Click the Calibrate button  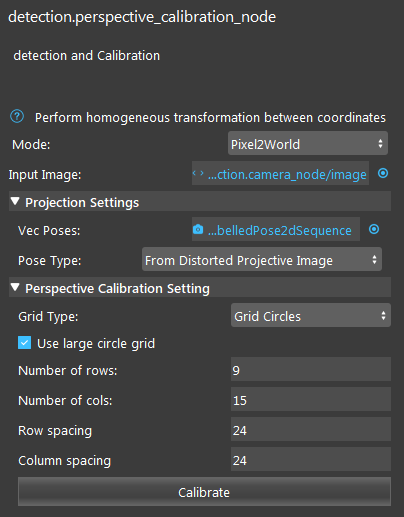point(204,492)
